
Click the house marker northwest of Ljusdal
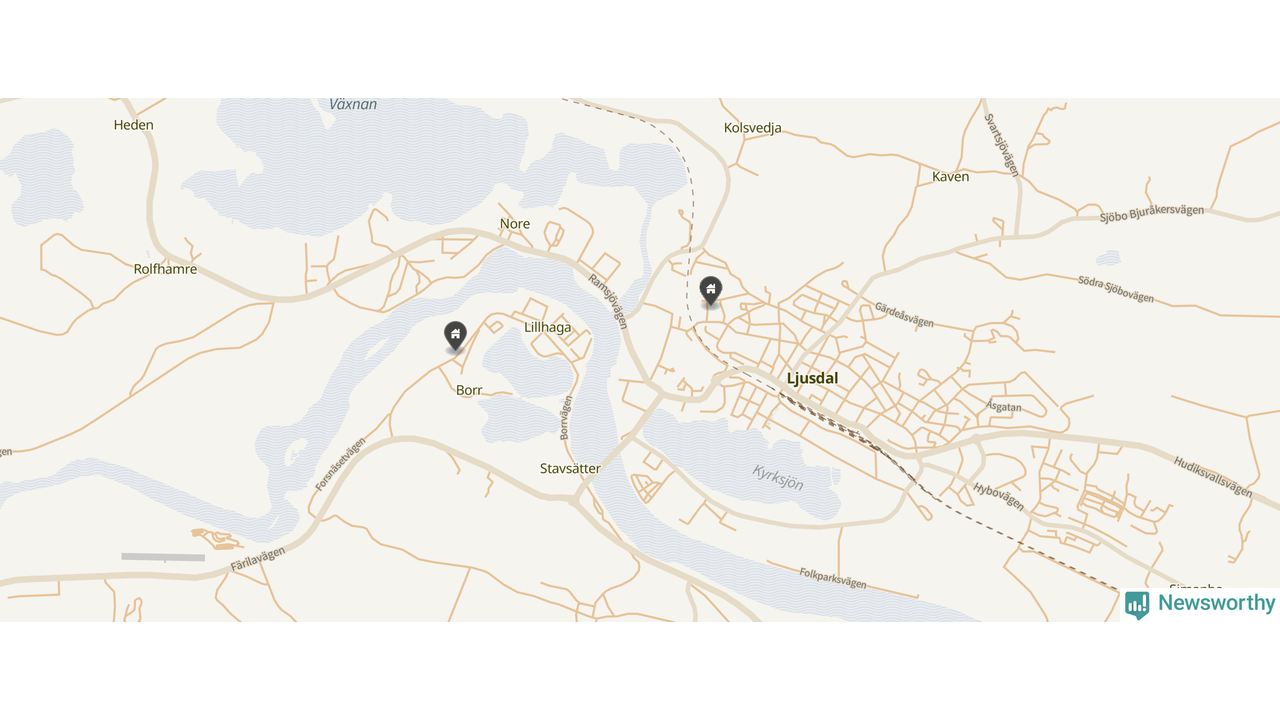(x=710, y=291)
